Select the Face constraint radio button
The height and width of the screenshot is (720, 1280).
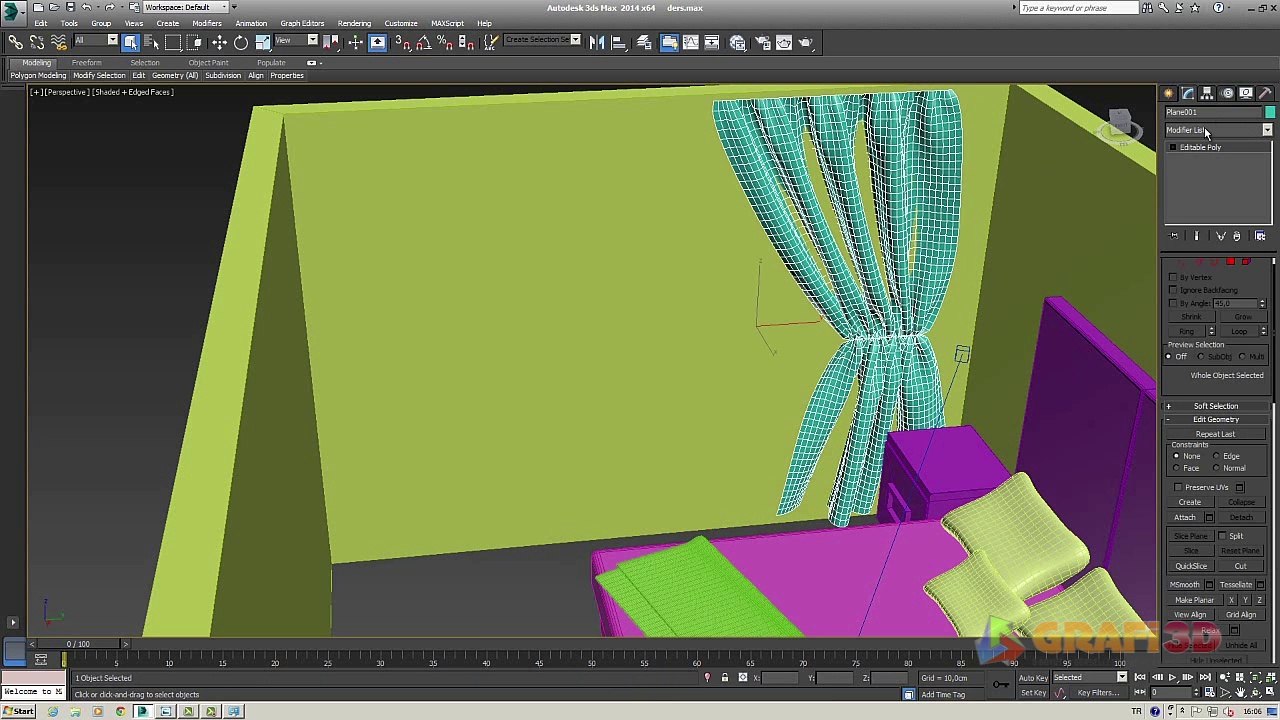point(1176,468)
